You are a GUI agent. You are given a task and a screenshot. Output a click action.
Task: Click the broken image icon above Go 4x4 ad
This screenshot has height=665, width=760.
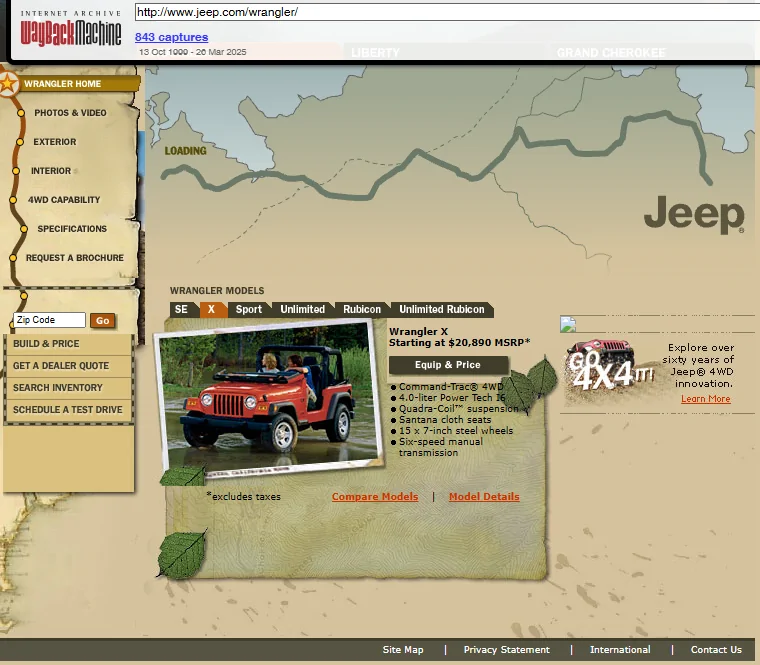coord(568,324)
